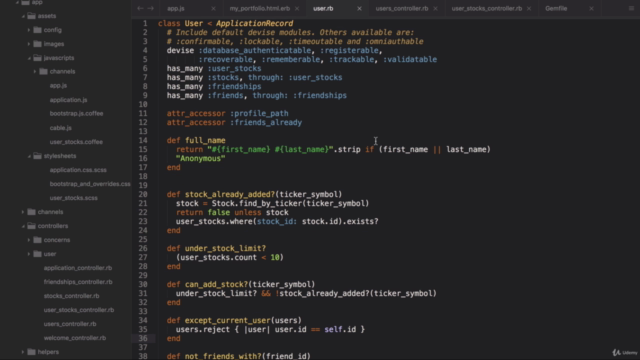The height and width of the screenshot is (360, 640).
Task: Click the user folder icon in controllers
Action: pyautogui.click(x=38, y=253)
